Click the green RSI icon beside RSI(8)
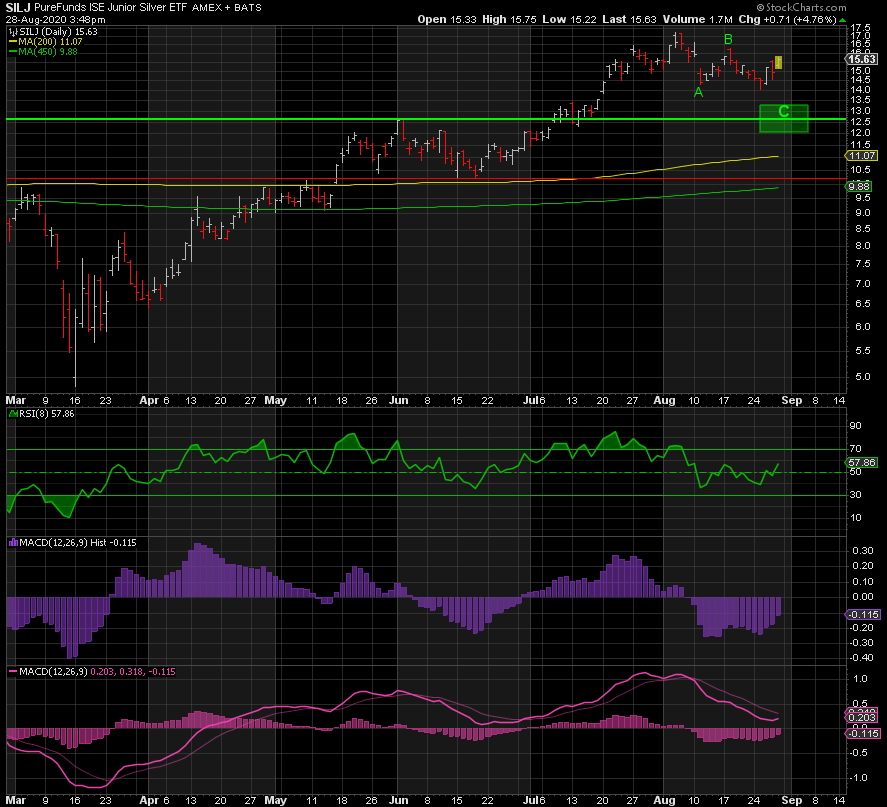Image resolution: width=887 pixels, height=807 pixels. point(14,414)
